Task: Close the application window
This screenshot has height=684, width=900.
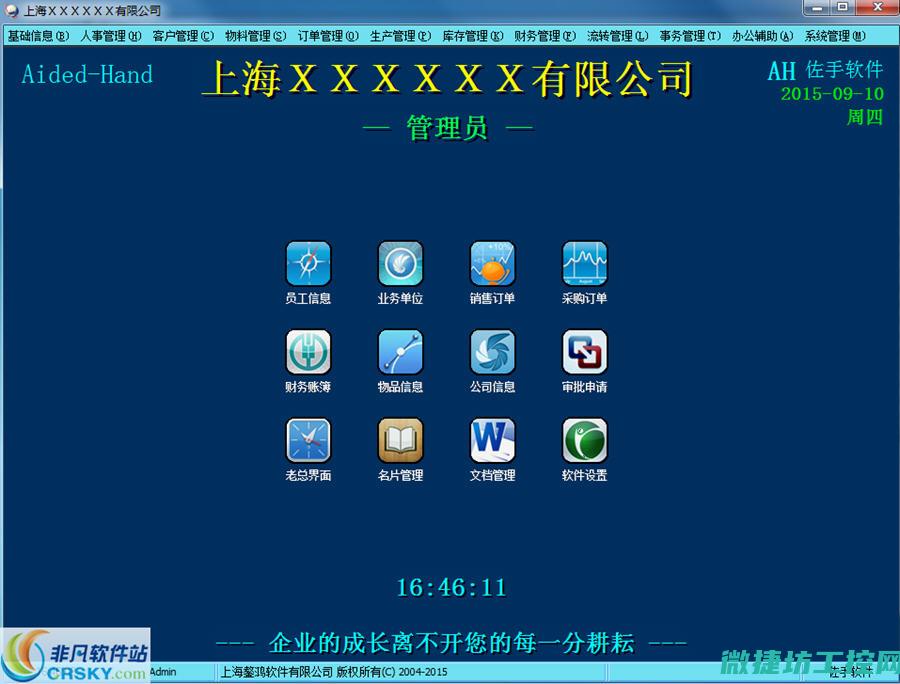Action: (x=878, y=7)
